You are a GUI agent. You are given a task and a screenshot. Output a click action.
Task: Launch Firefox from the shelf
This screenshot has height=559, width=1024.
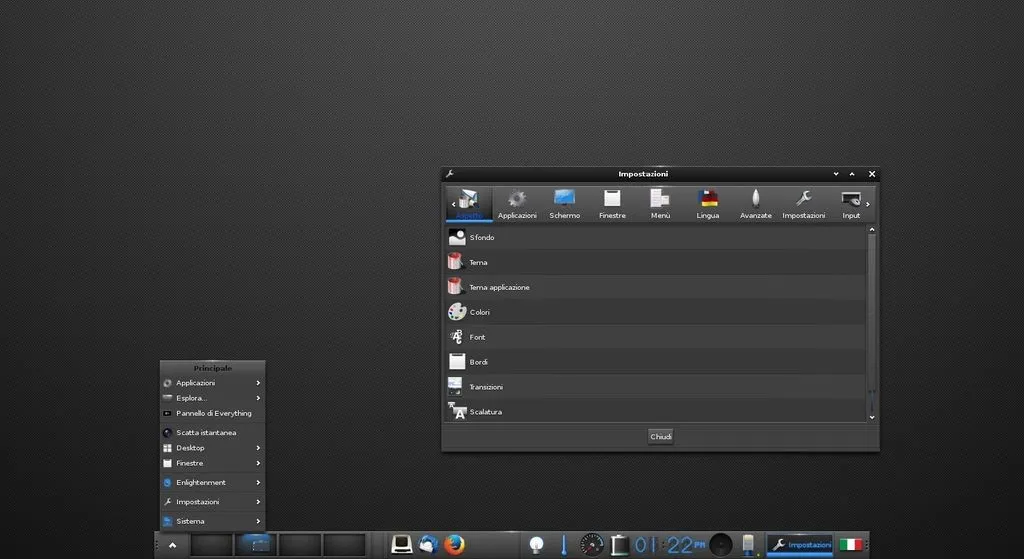click(x=455, y=545)
